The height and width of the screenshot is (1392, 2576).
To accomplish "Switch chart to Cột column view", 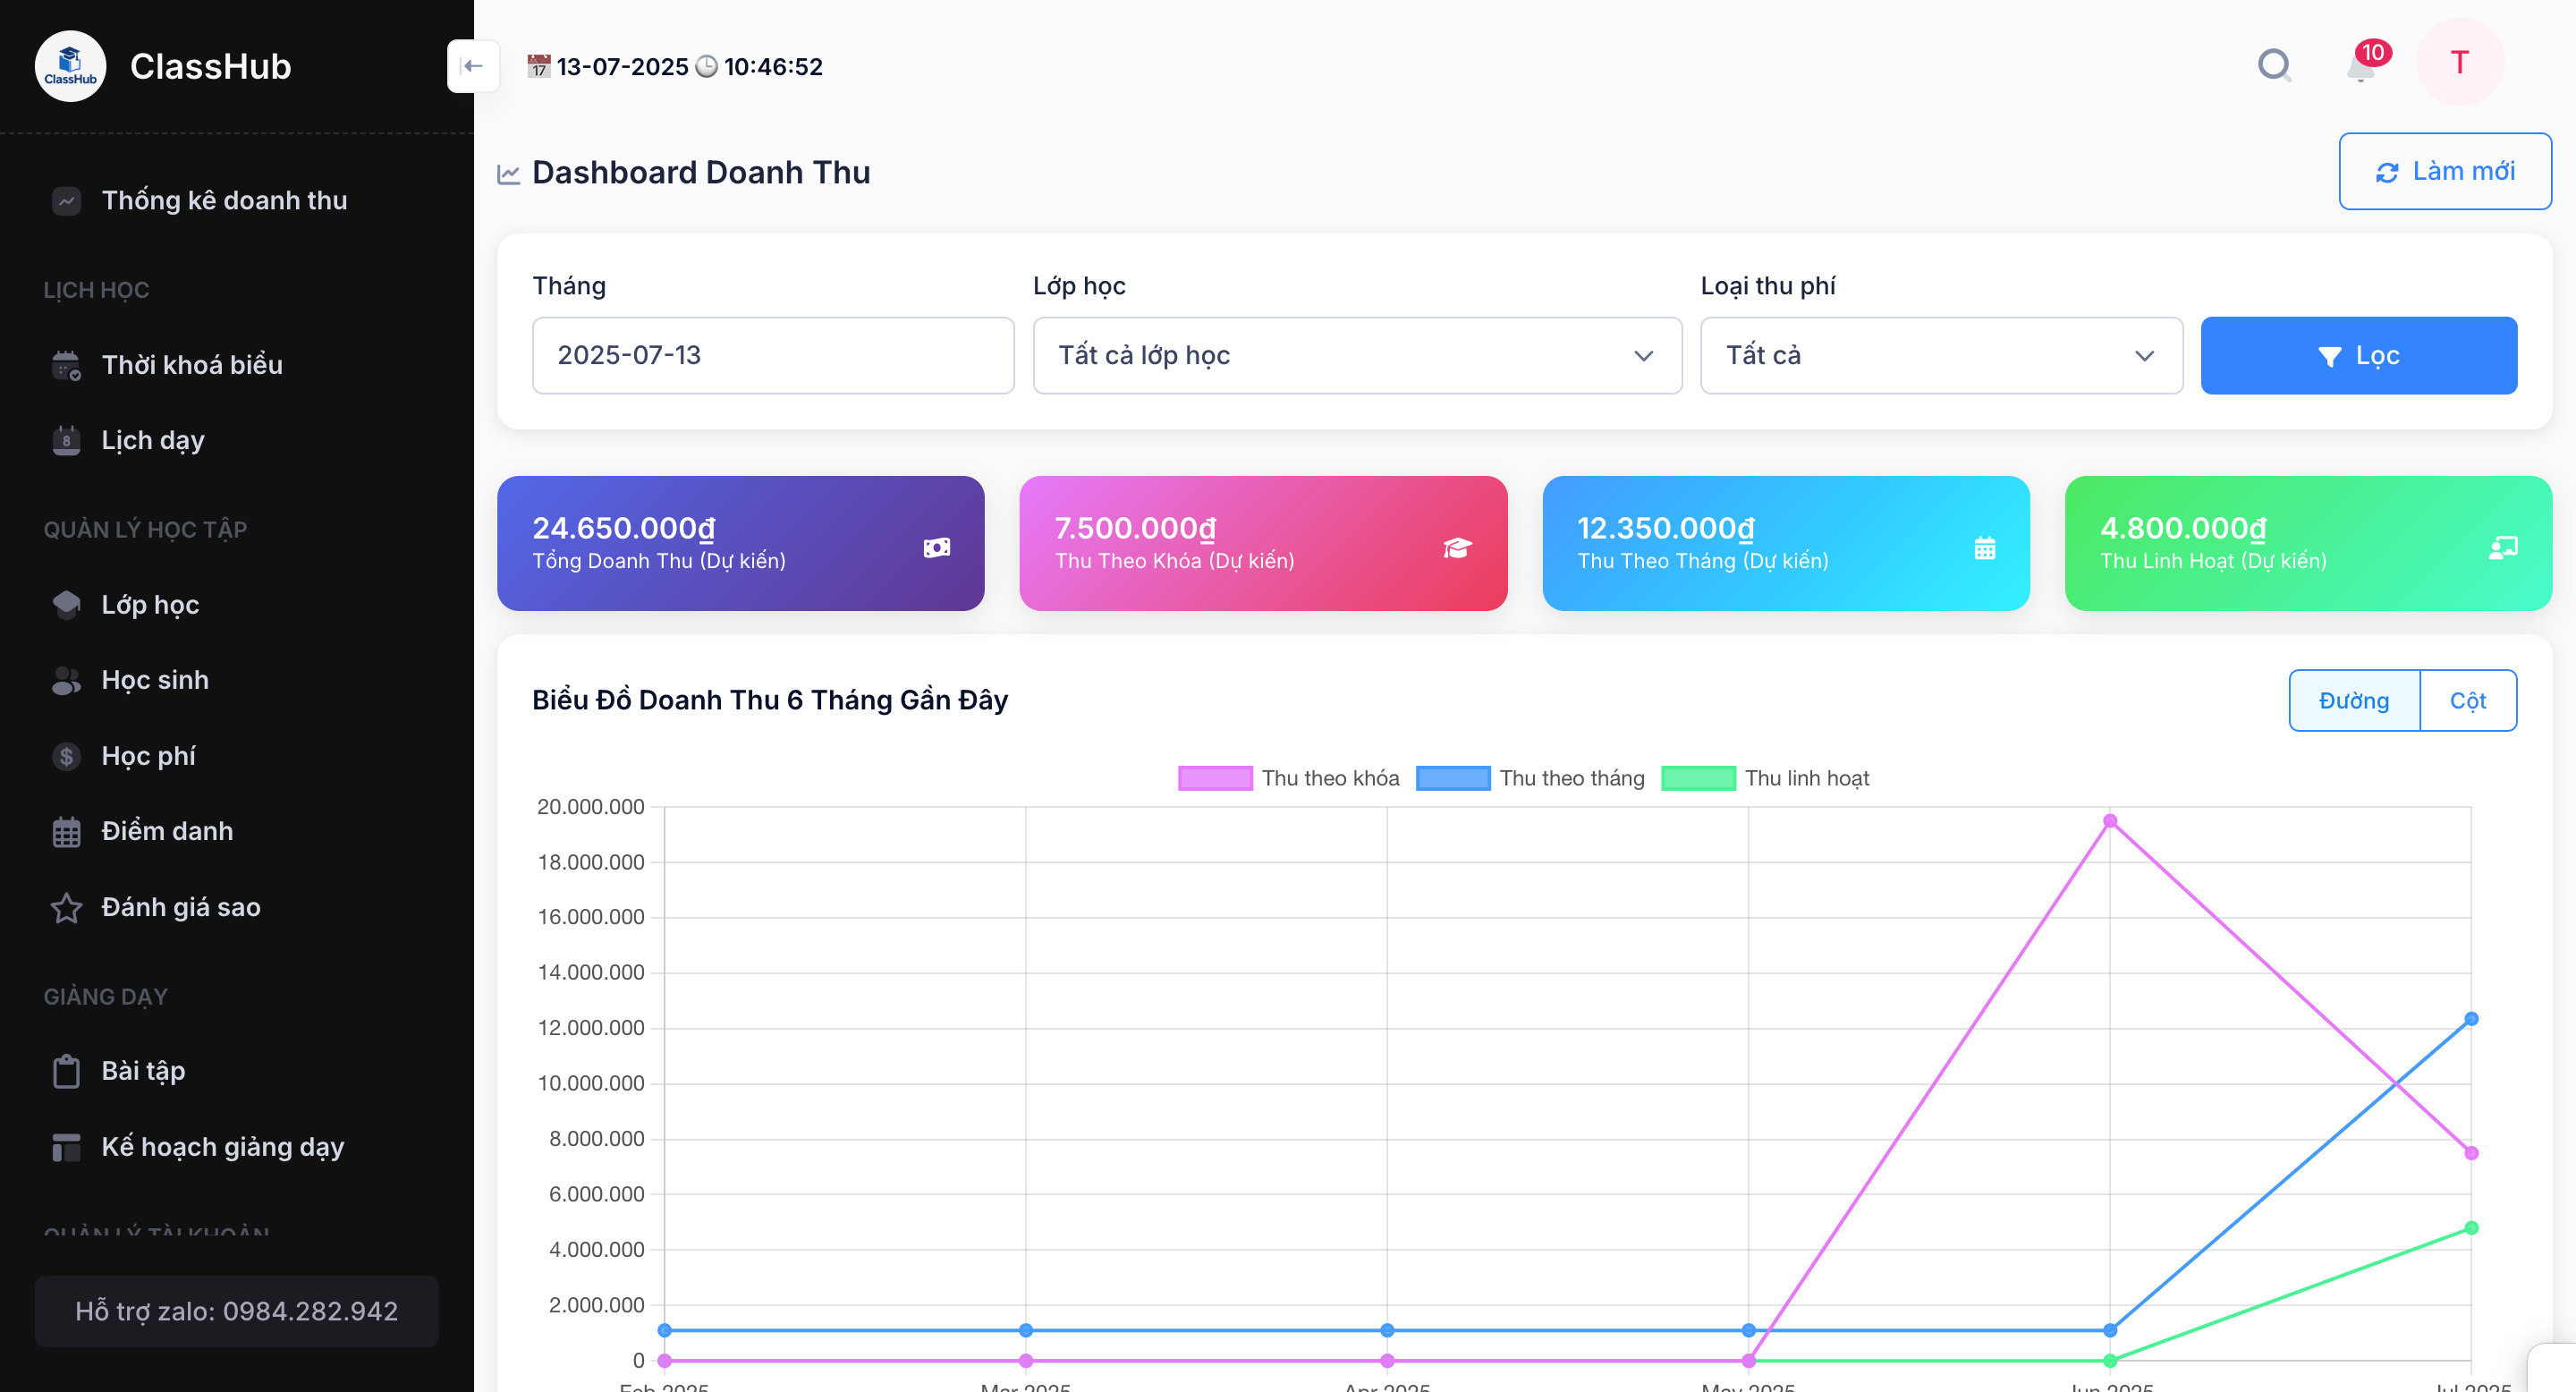I will click(2467, 701).
